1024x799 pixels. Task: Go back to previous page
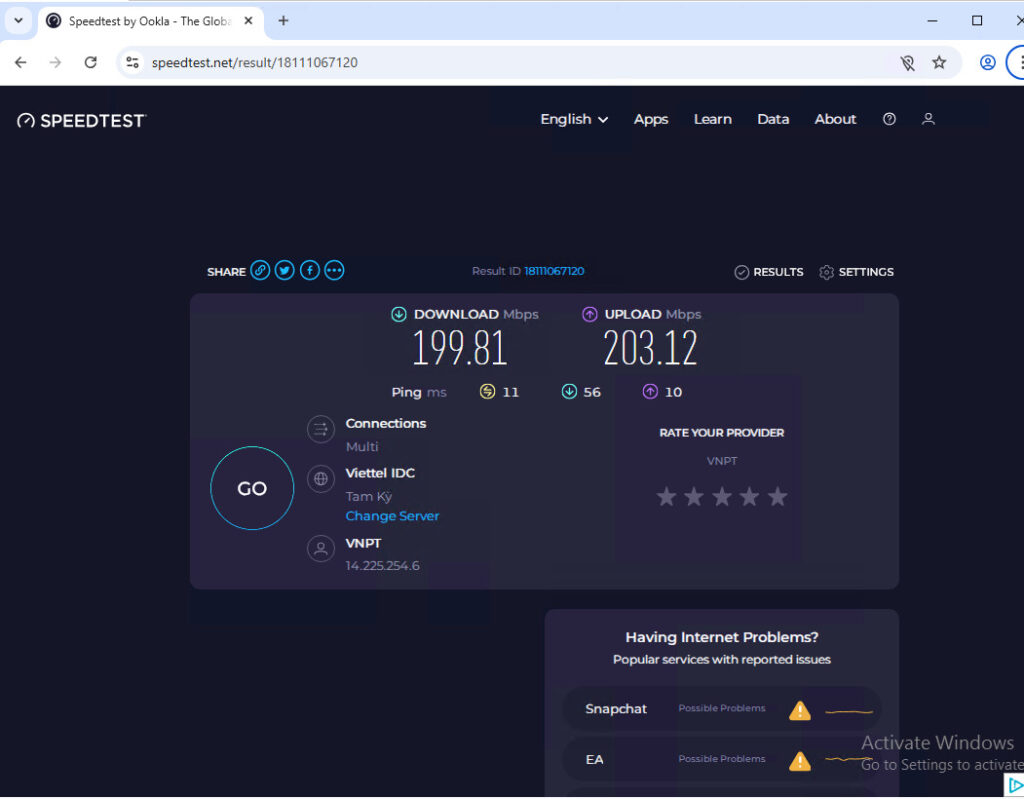pyautogui.click(x=21, y=63)
